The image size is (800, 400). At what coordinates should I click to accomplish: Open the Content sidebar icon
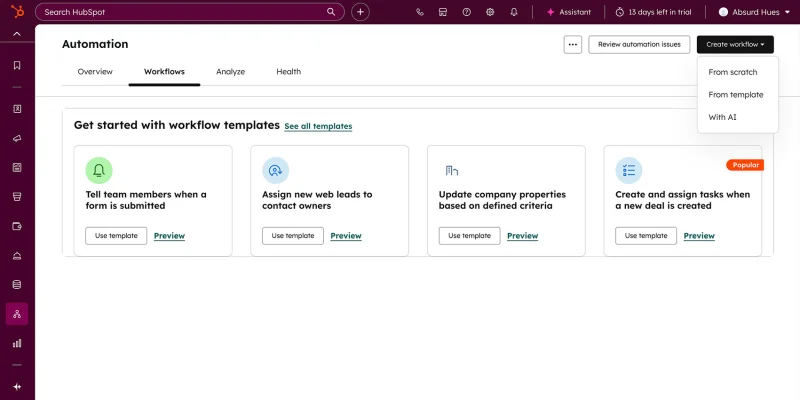pos(17,167)
